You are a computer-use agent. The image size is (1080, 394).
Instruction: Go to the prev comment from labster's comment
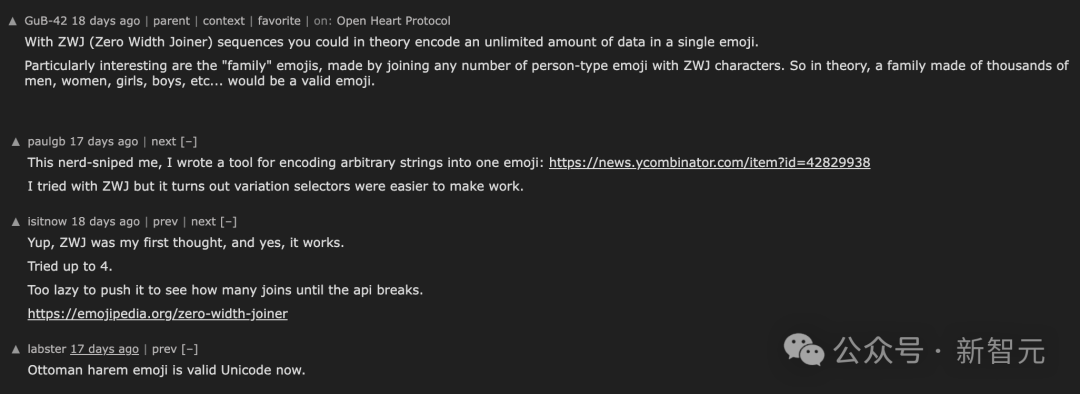point(165,349)
